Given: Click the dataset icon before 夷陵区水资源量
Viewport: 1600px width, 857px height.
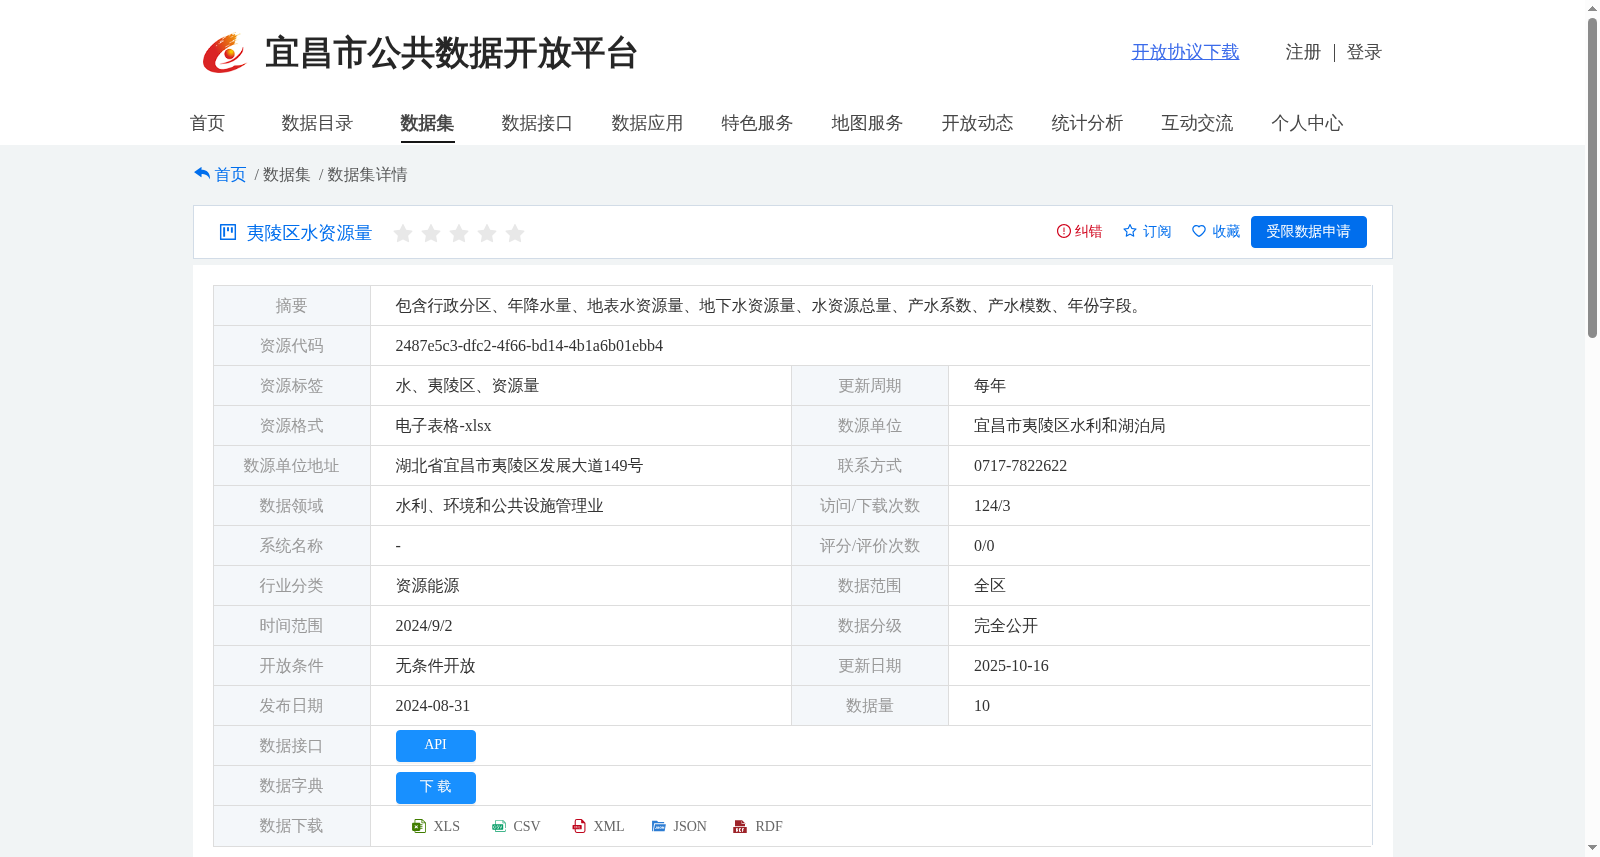Looking at the screenshot, I should click(x=228, y=232).
